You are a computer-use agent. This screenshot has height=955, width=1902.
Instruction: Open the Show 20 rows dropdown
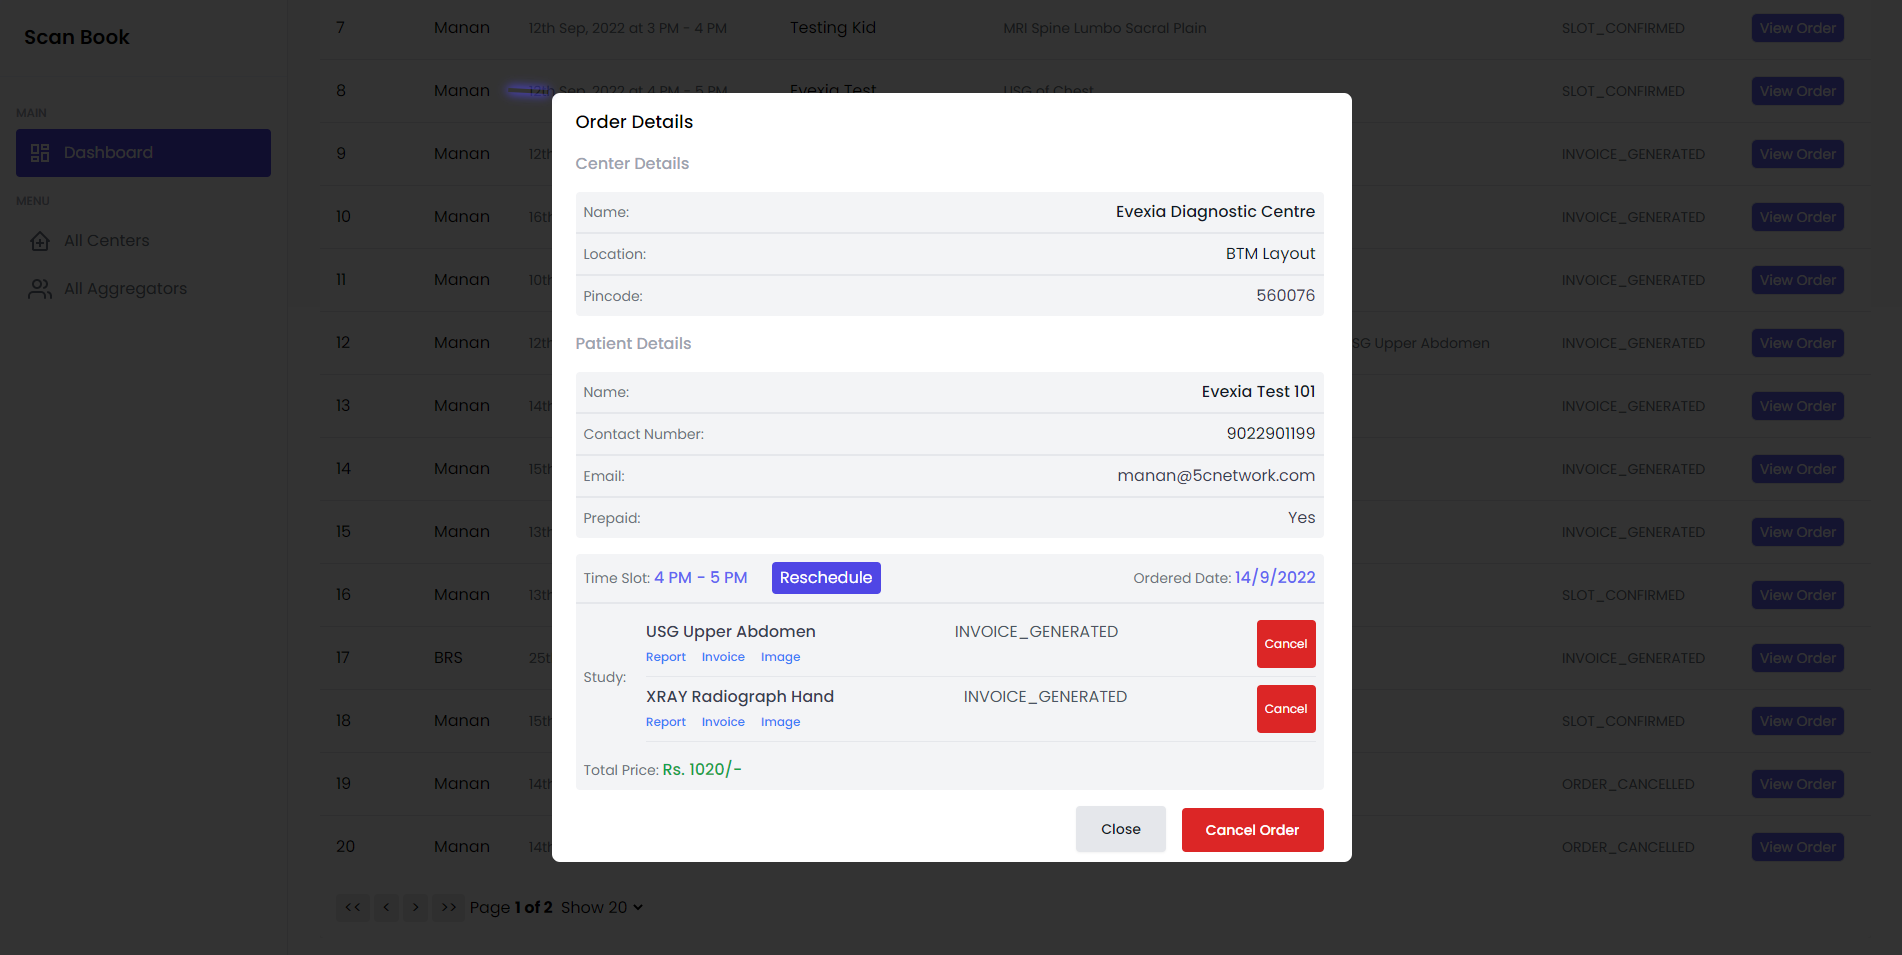pyautogui.click(x=602, y=907)
